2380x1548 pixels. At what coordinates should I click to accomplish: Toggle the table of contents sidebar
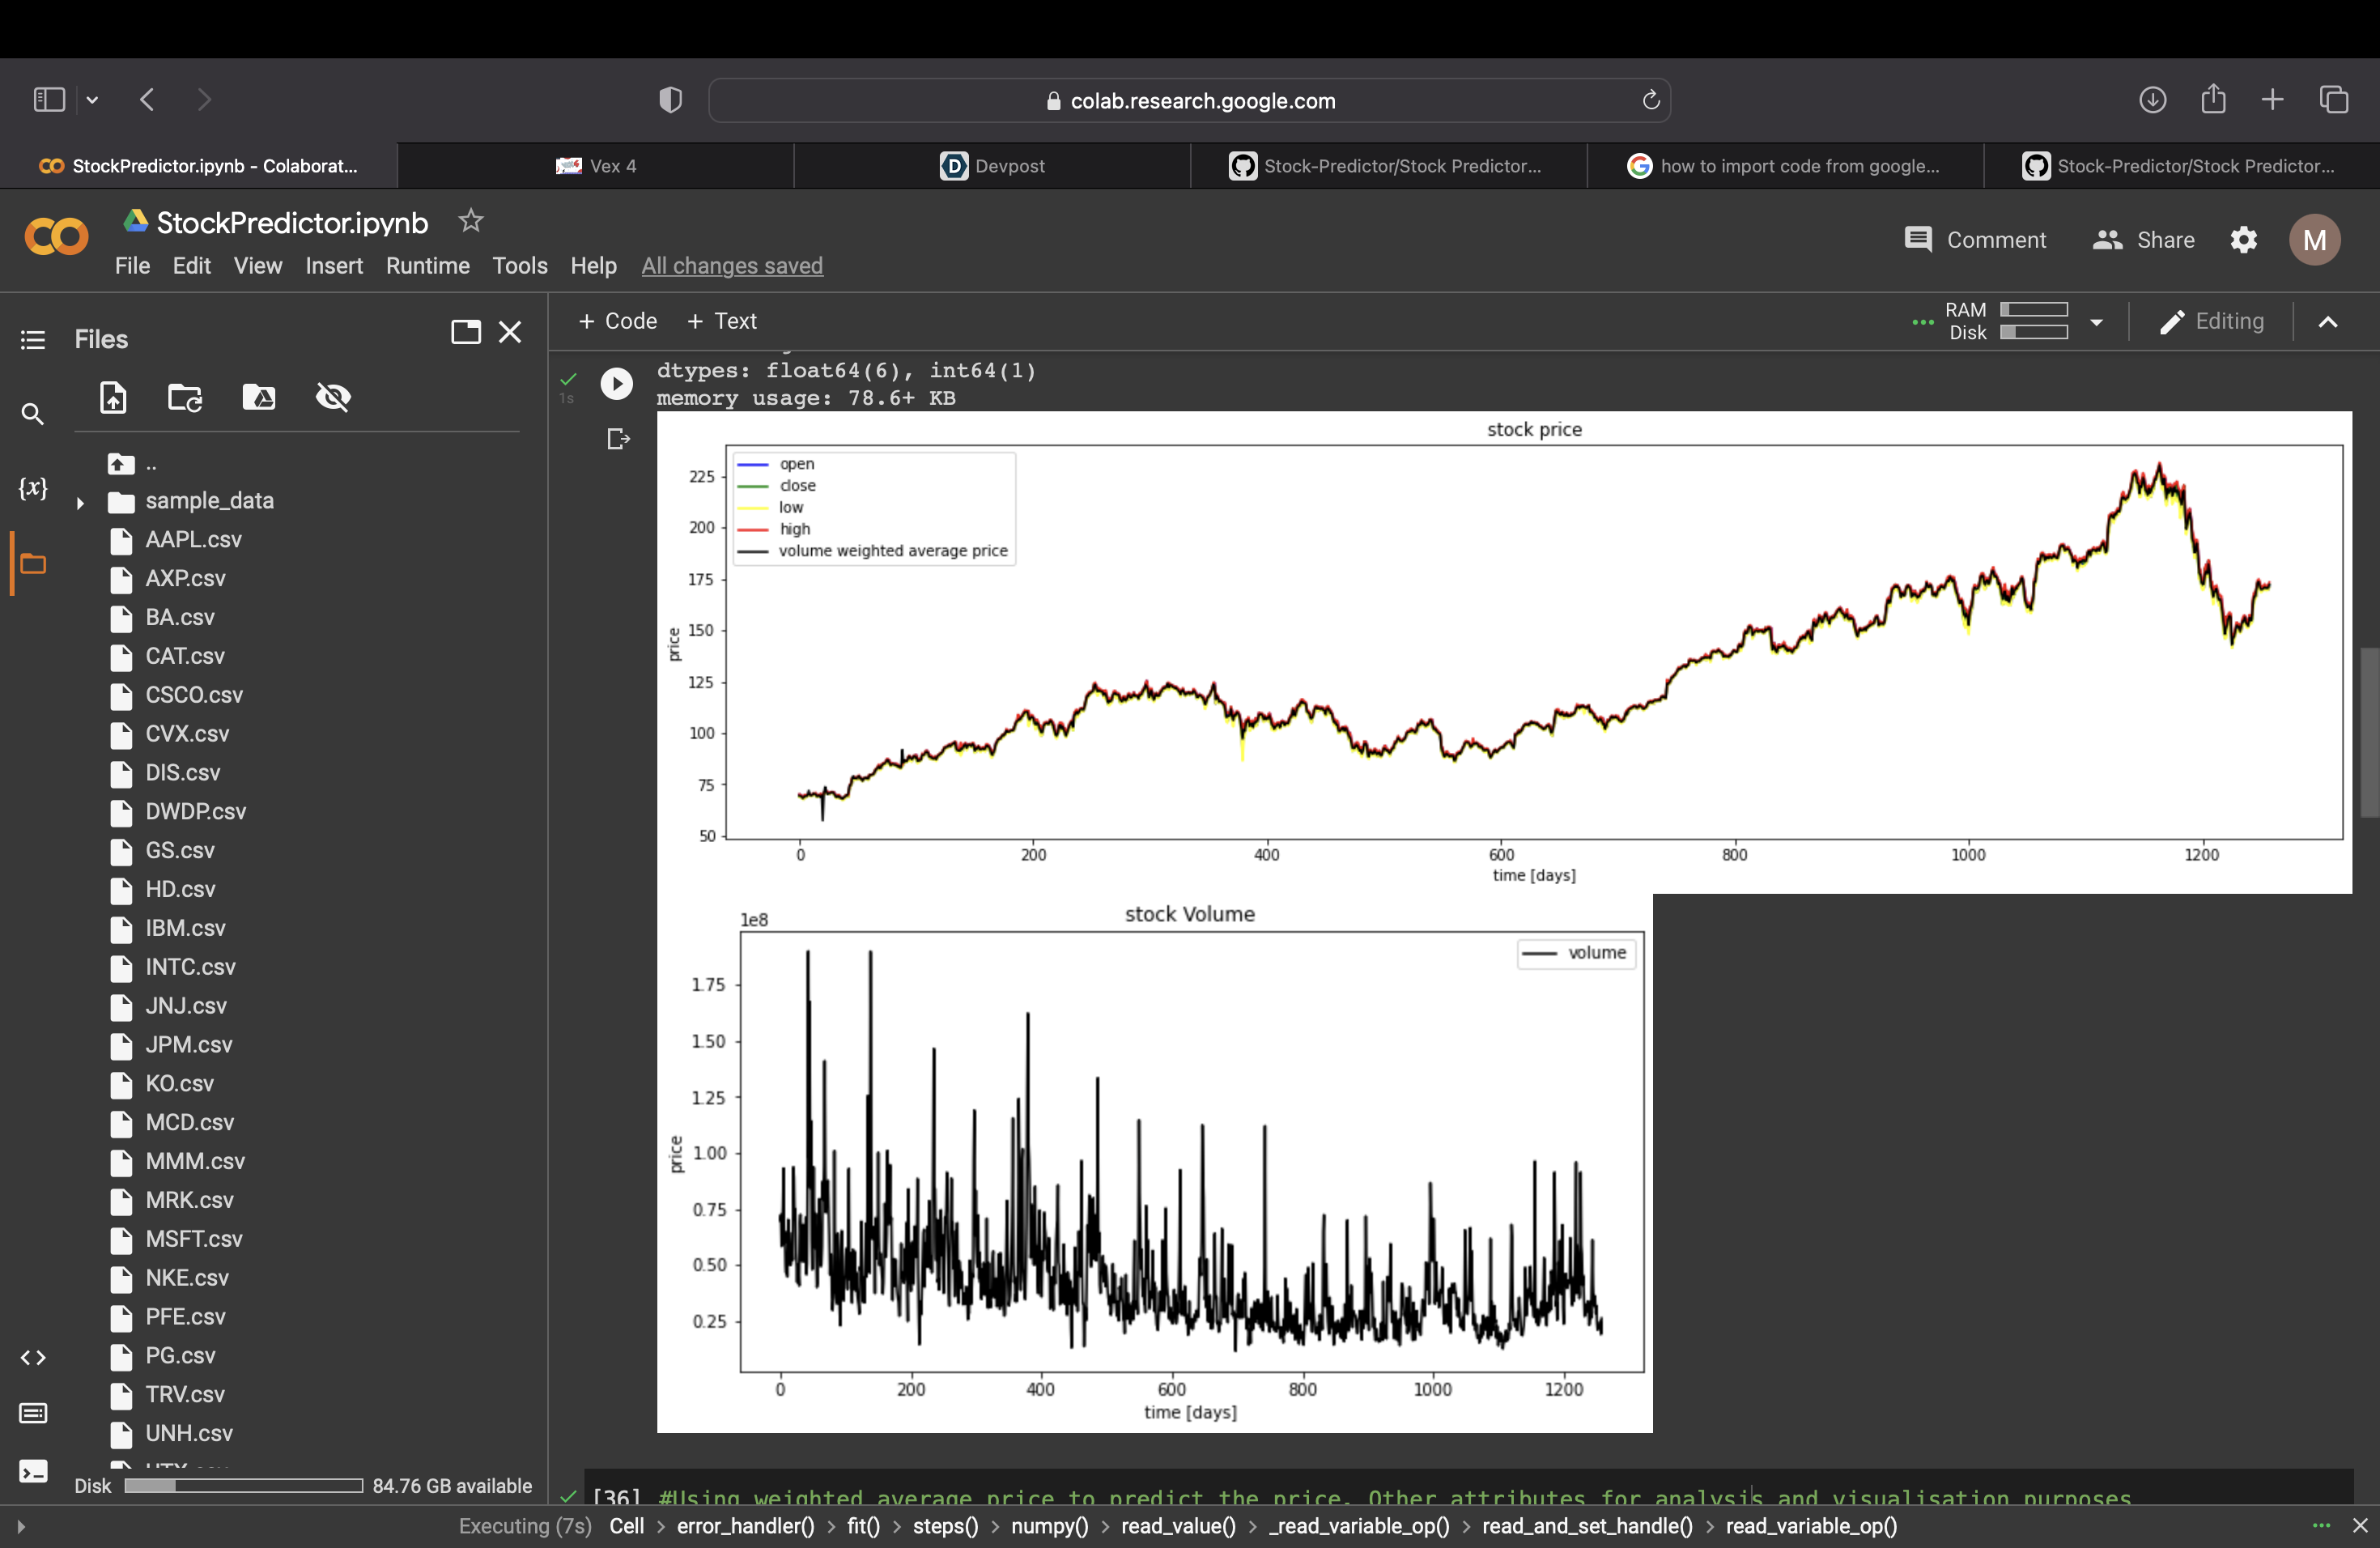tap(33, 340)
